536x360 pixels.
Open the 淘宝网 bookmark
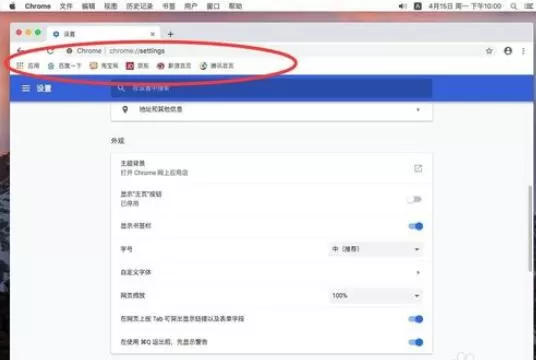[x=104, y=66]
